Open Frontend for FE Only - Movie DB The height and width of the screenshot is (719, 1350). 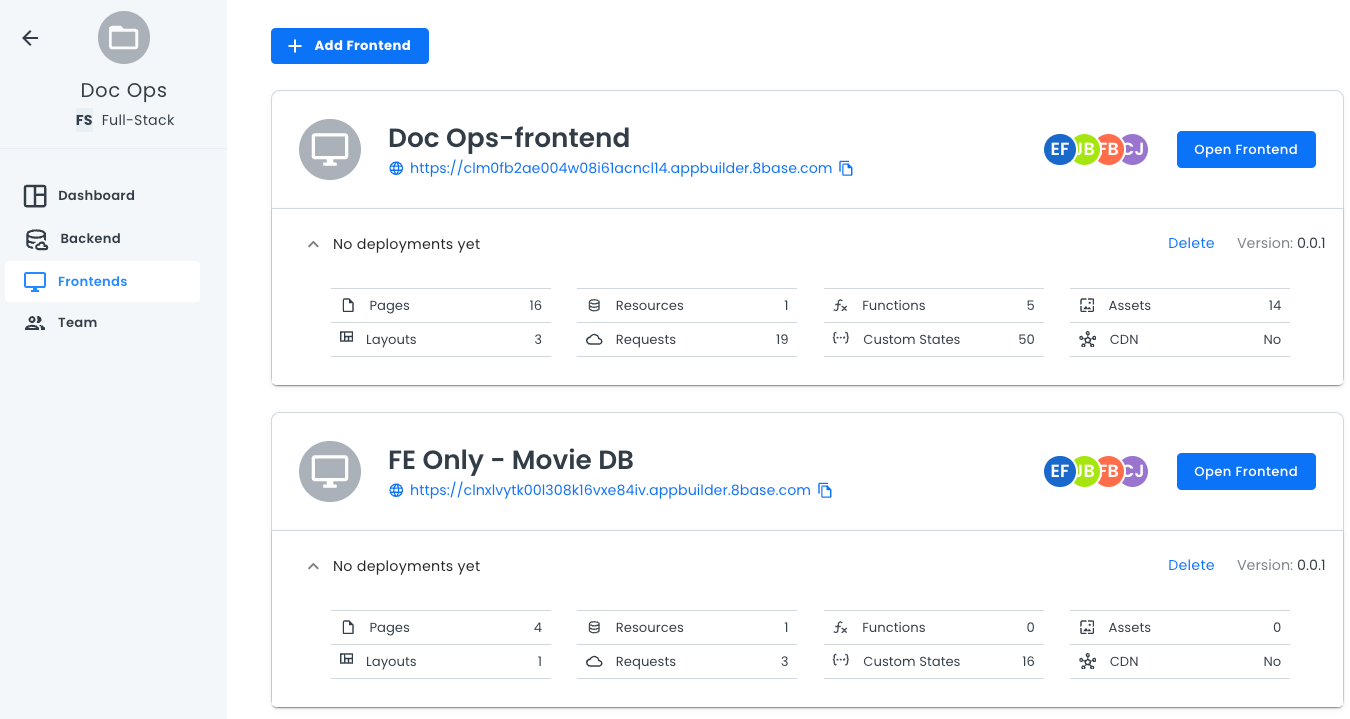tap(1245, 472)
